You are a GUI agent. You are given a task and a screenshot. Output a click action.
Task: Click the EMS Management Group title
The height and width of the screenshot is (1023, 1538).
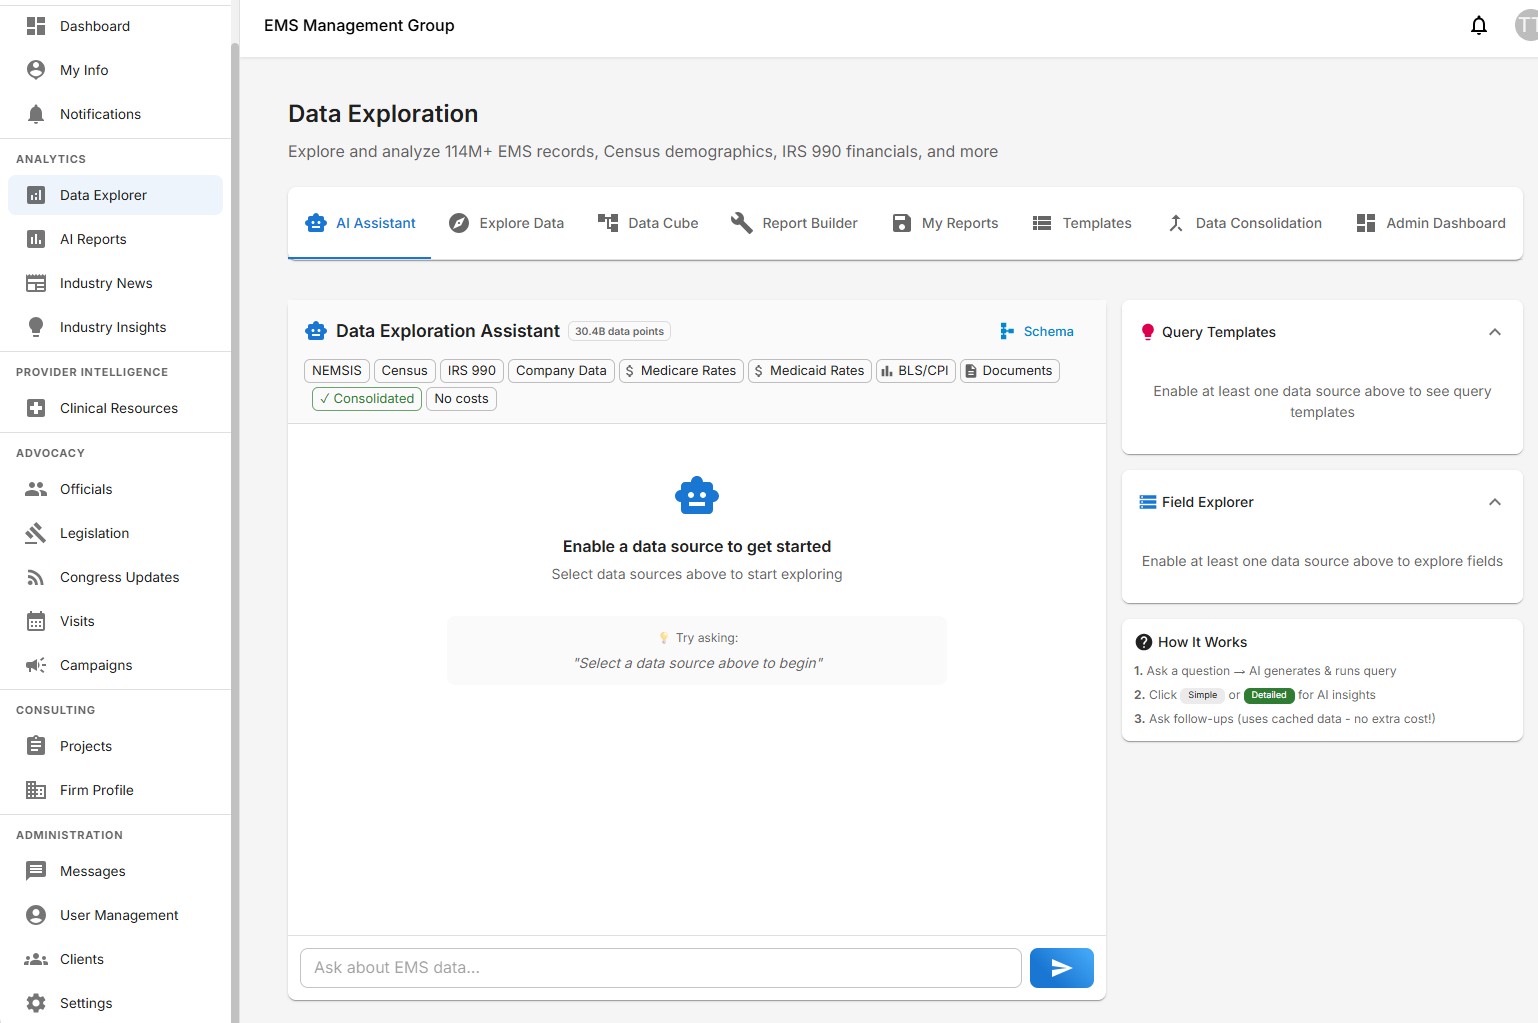coord(359,26)
